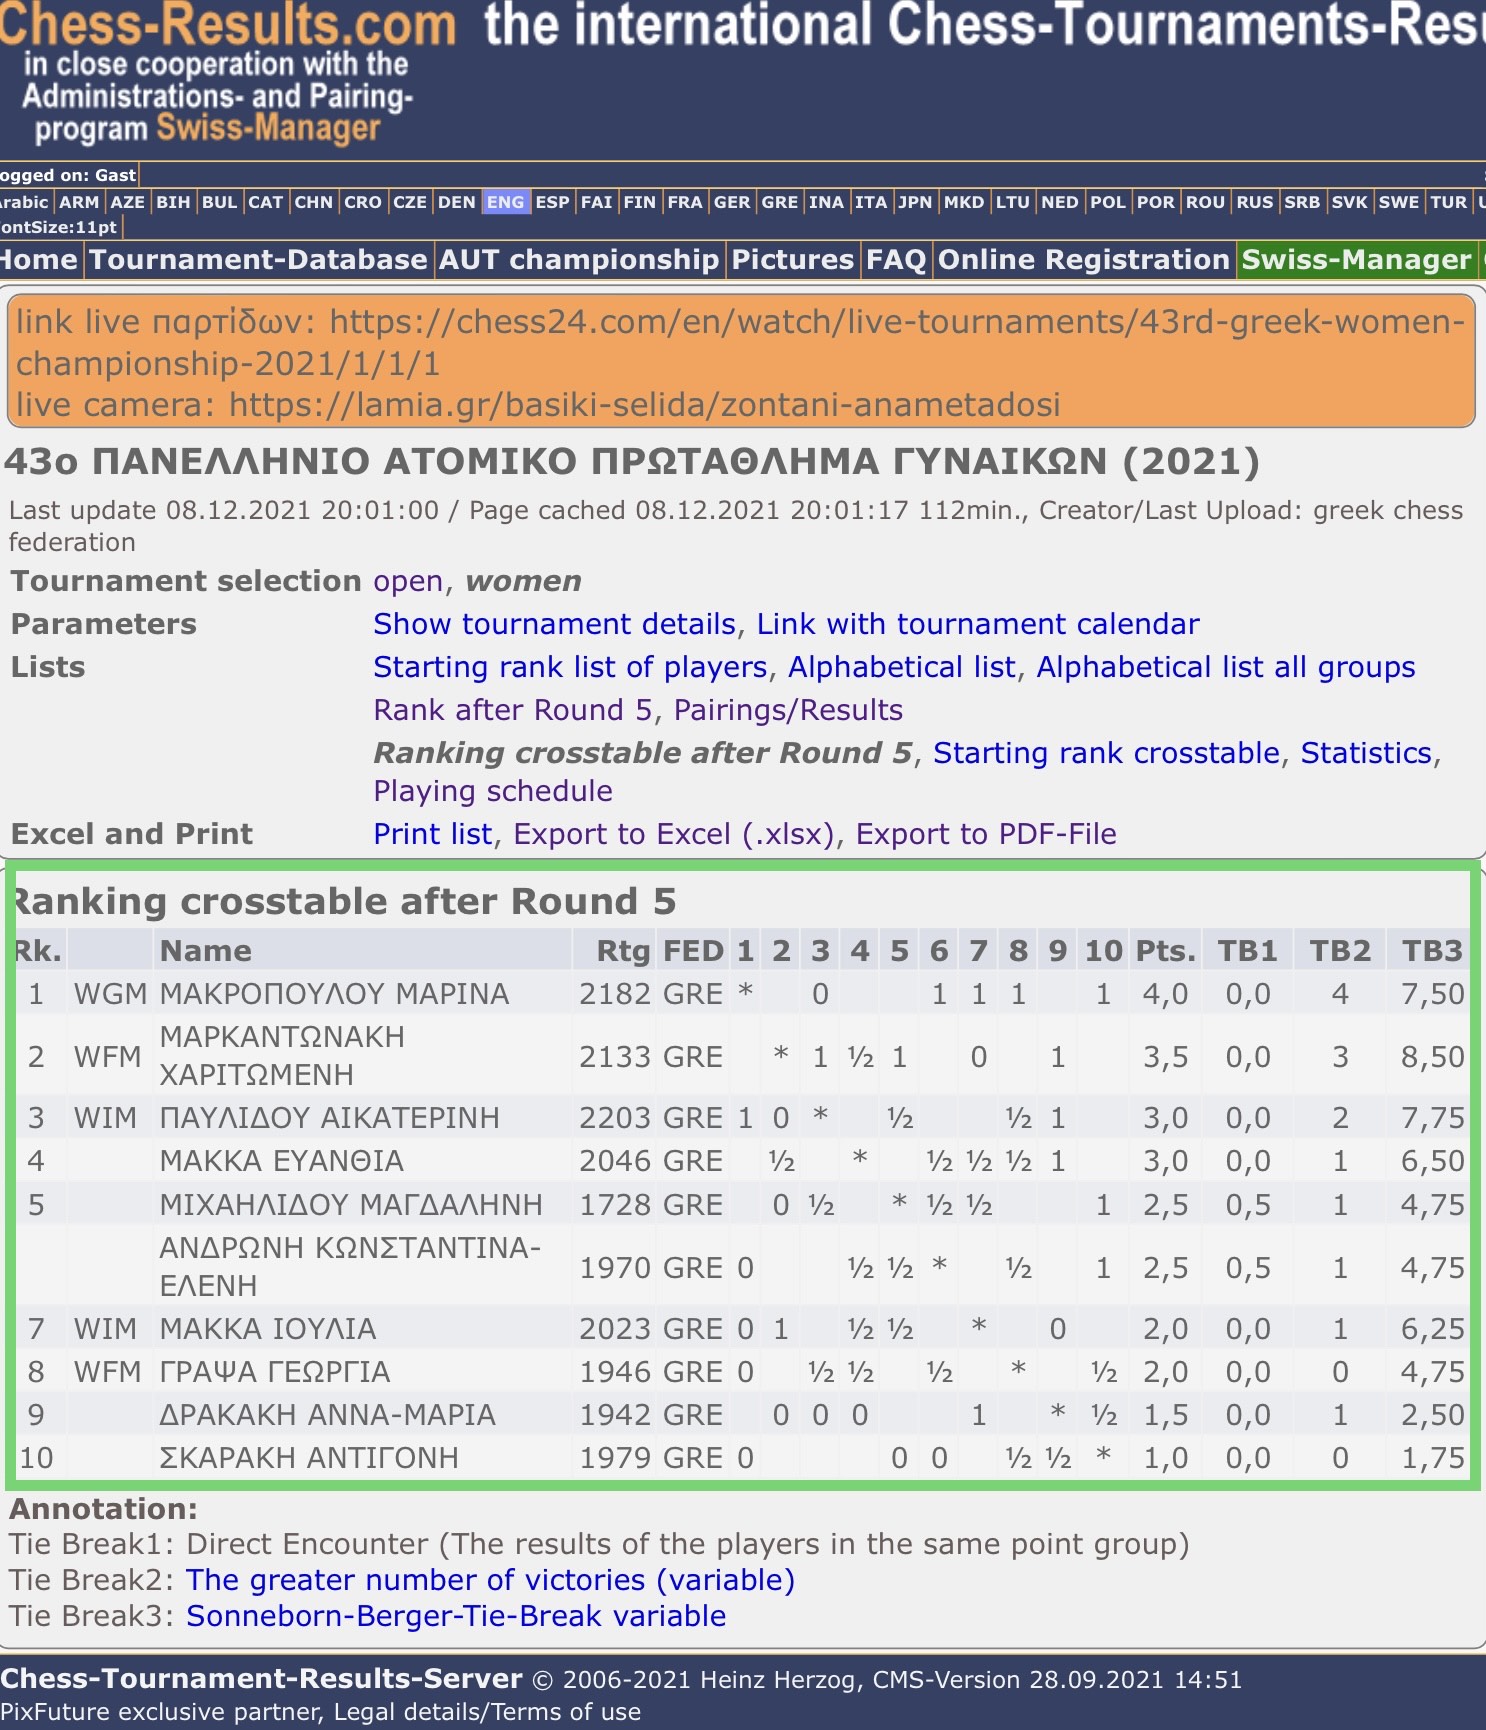Click player name ΜΑΚΚΑ ΙΟΥΛΙΑ
This screenshot has height=1730, width=1486.
pos(268,1329)
